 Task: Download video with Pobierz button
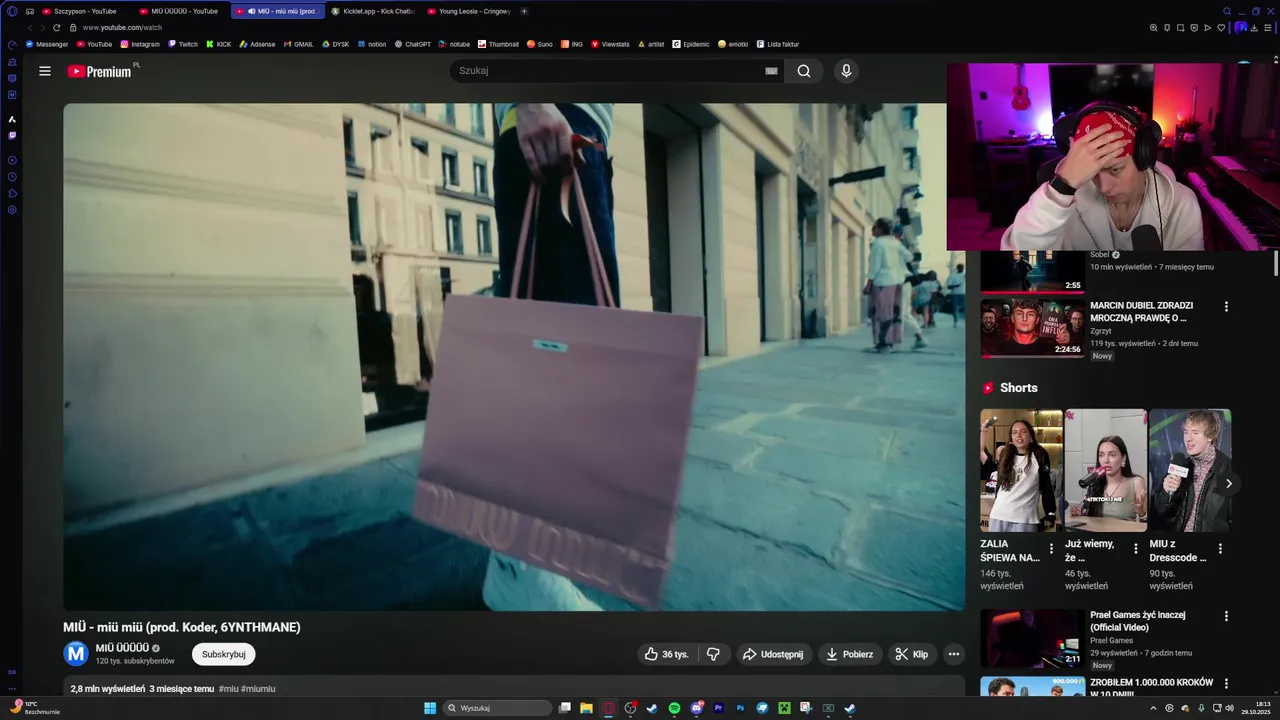point(850,654)
